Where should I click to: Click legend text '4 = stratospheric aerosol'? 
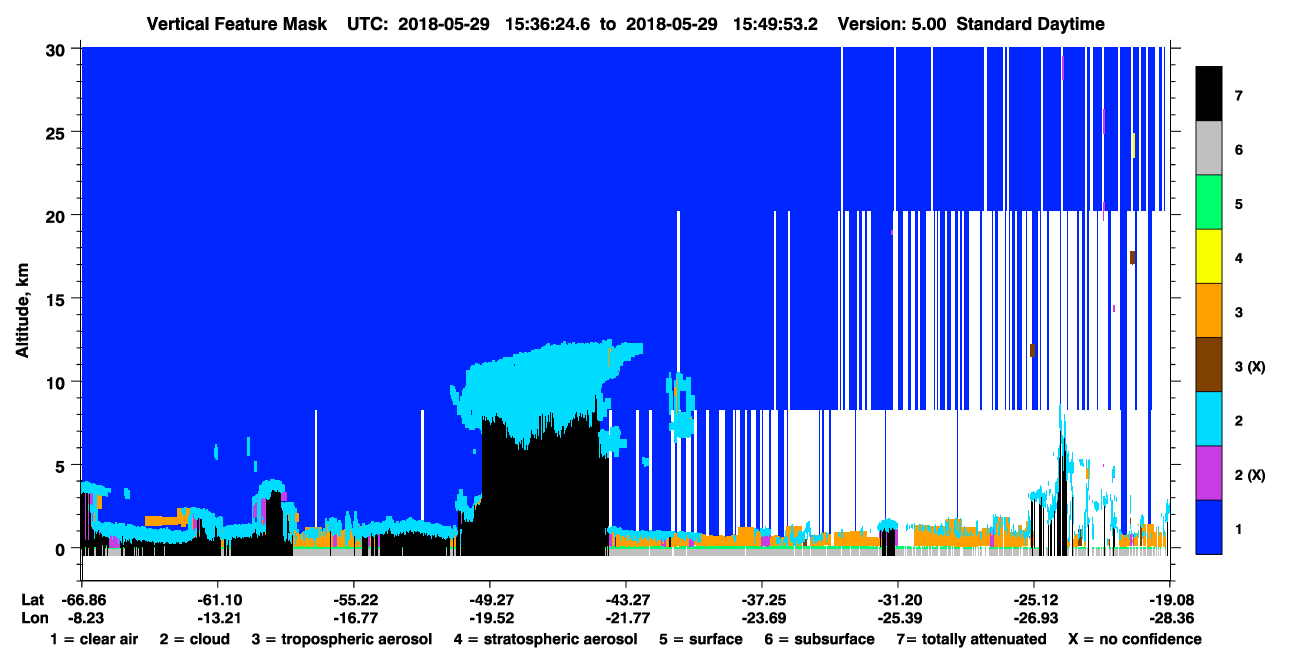coord(546,639)
